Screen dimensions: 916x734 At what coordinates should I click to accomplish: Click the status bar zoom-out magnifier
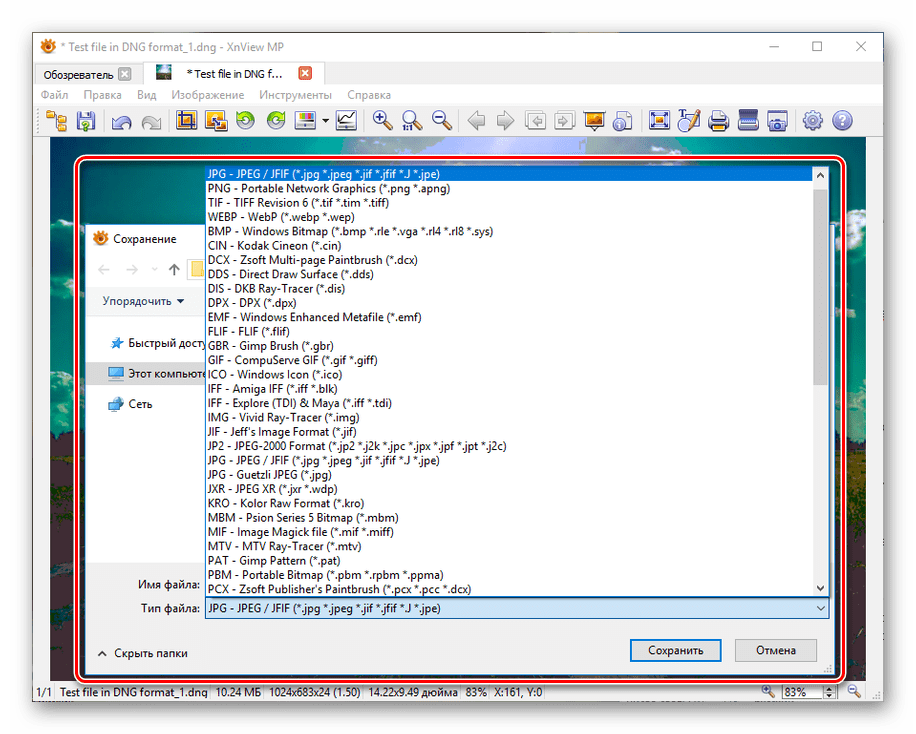tap(854, 692)
